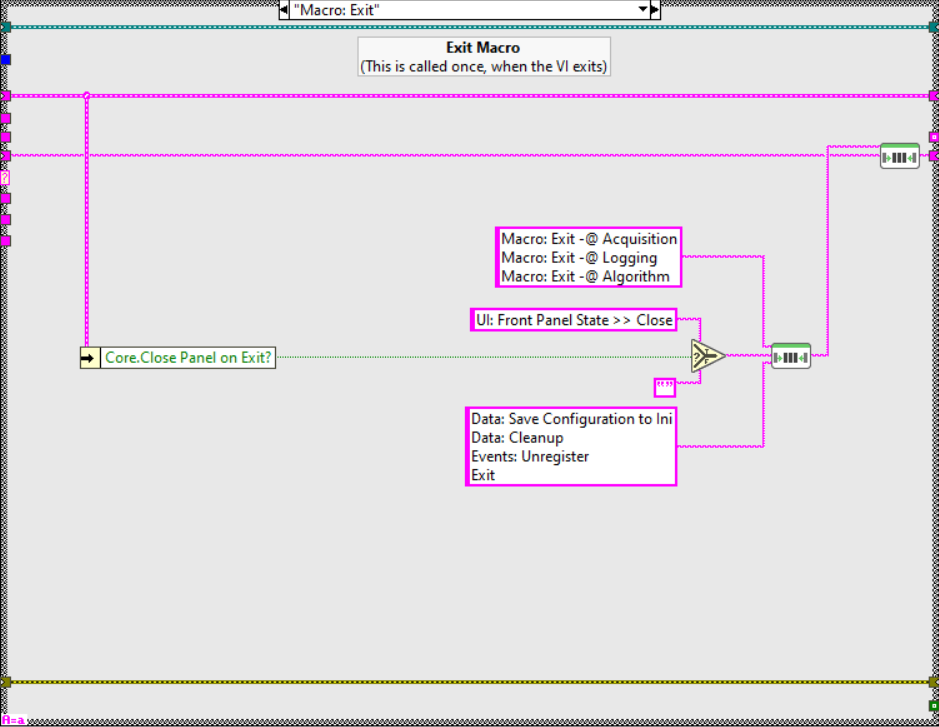
Task: Click the arrow glyph inside the Core.Close Panel terminal
Action: coord(89,356)
